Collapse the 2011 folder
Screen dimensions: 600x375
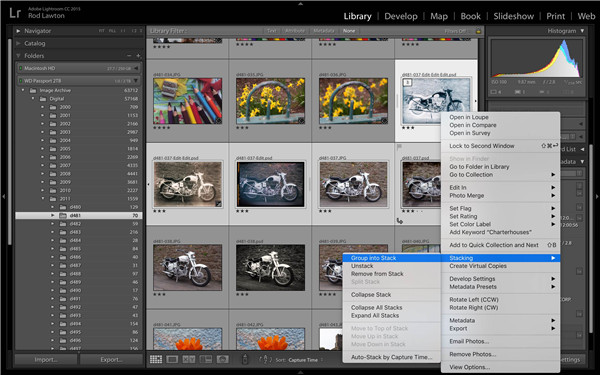[x=43, y=199]
